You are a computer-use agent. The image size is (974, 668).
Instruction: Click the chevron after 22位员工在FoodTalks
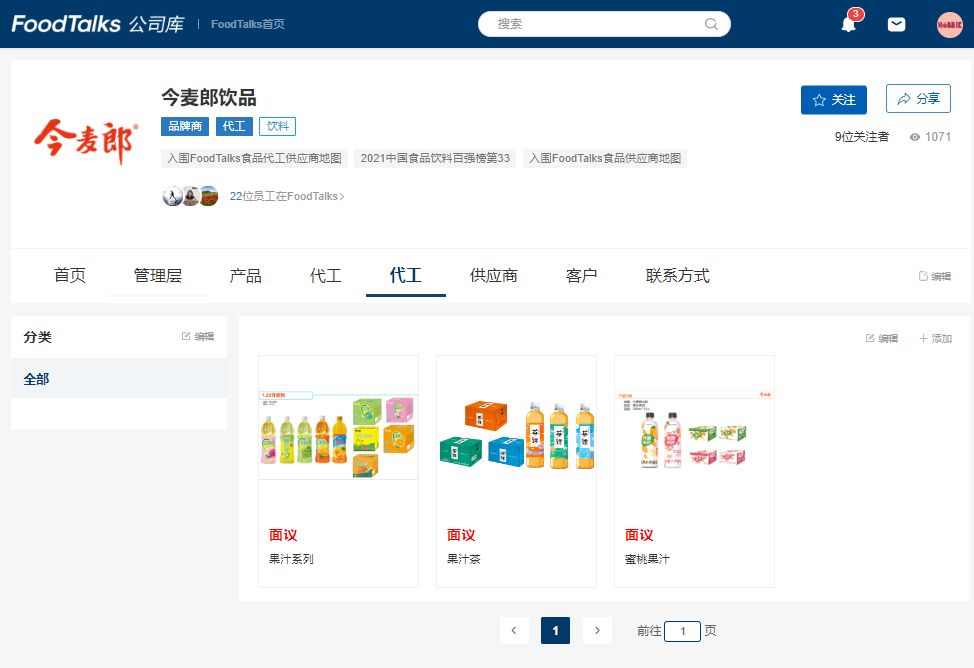(342, 197)
